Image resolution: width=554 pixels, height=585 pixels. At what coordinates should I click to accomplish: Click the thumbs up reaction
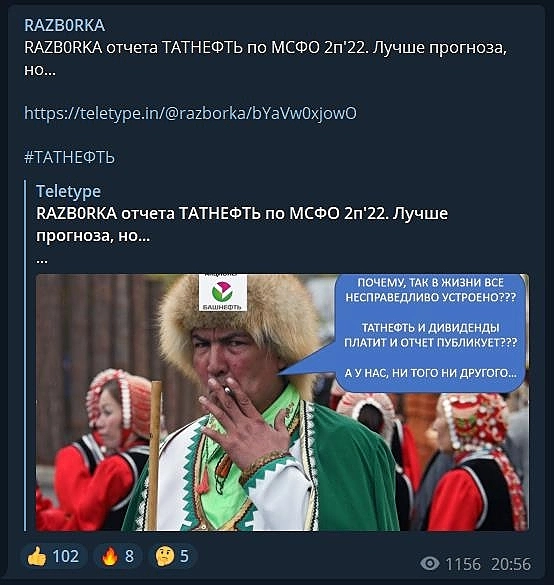coord(54,556)
